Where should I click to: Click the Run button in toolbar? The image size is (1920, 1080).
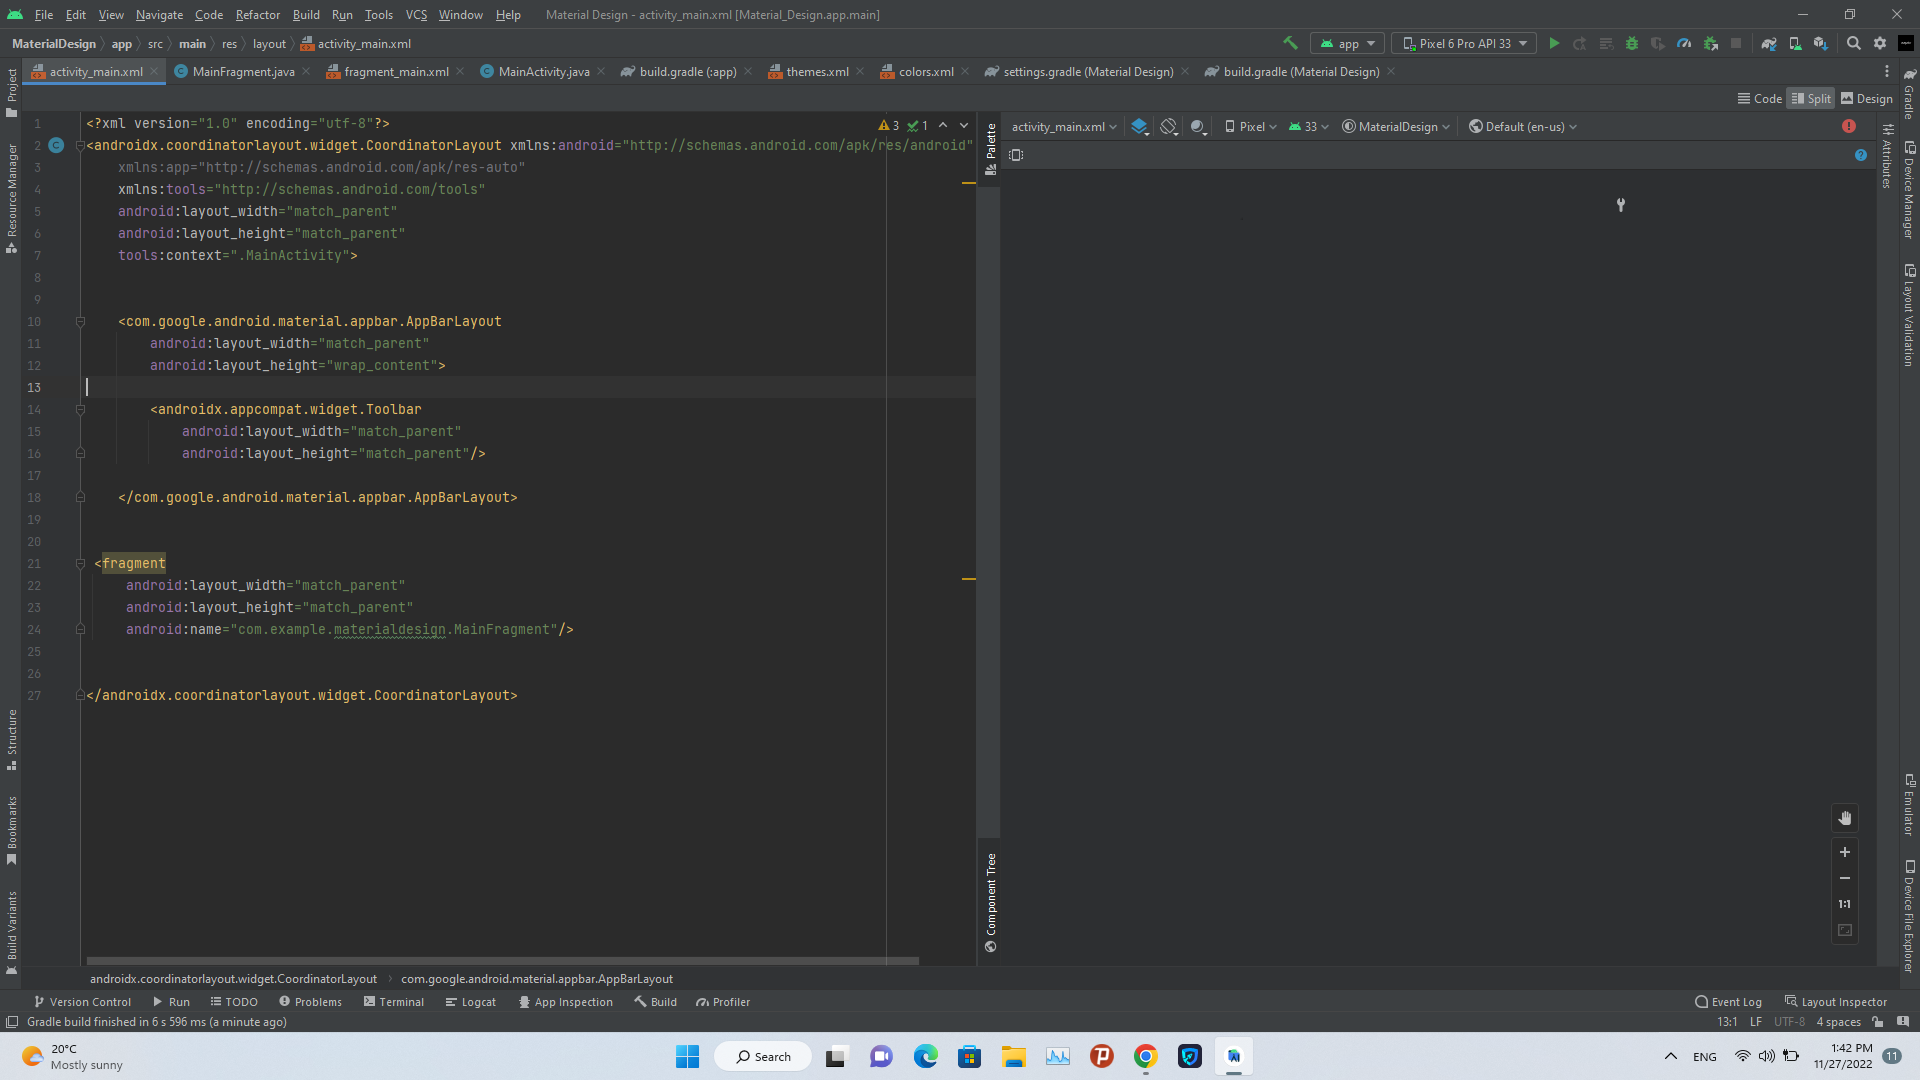point(1556,44)
